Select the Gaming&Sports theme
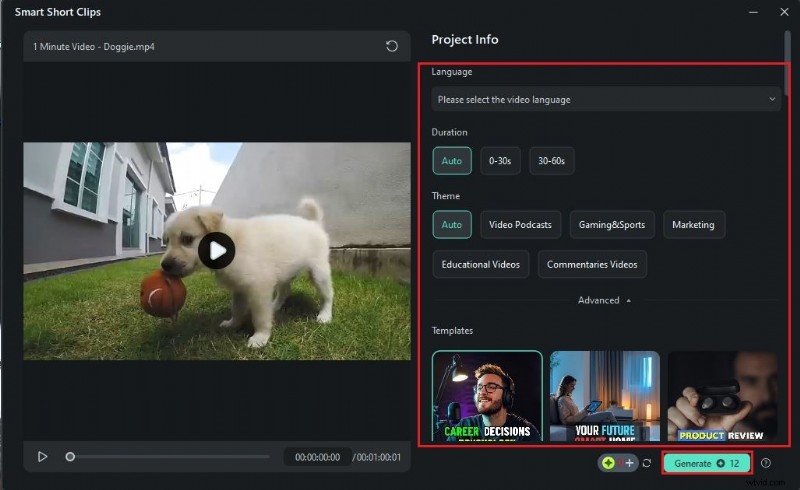The height and width of the screenshot is (490, 800). pyautogui.click(x=610, y=225)
